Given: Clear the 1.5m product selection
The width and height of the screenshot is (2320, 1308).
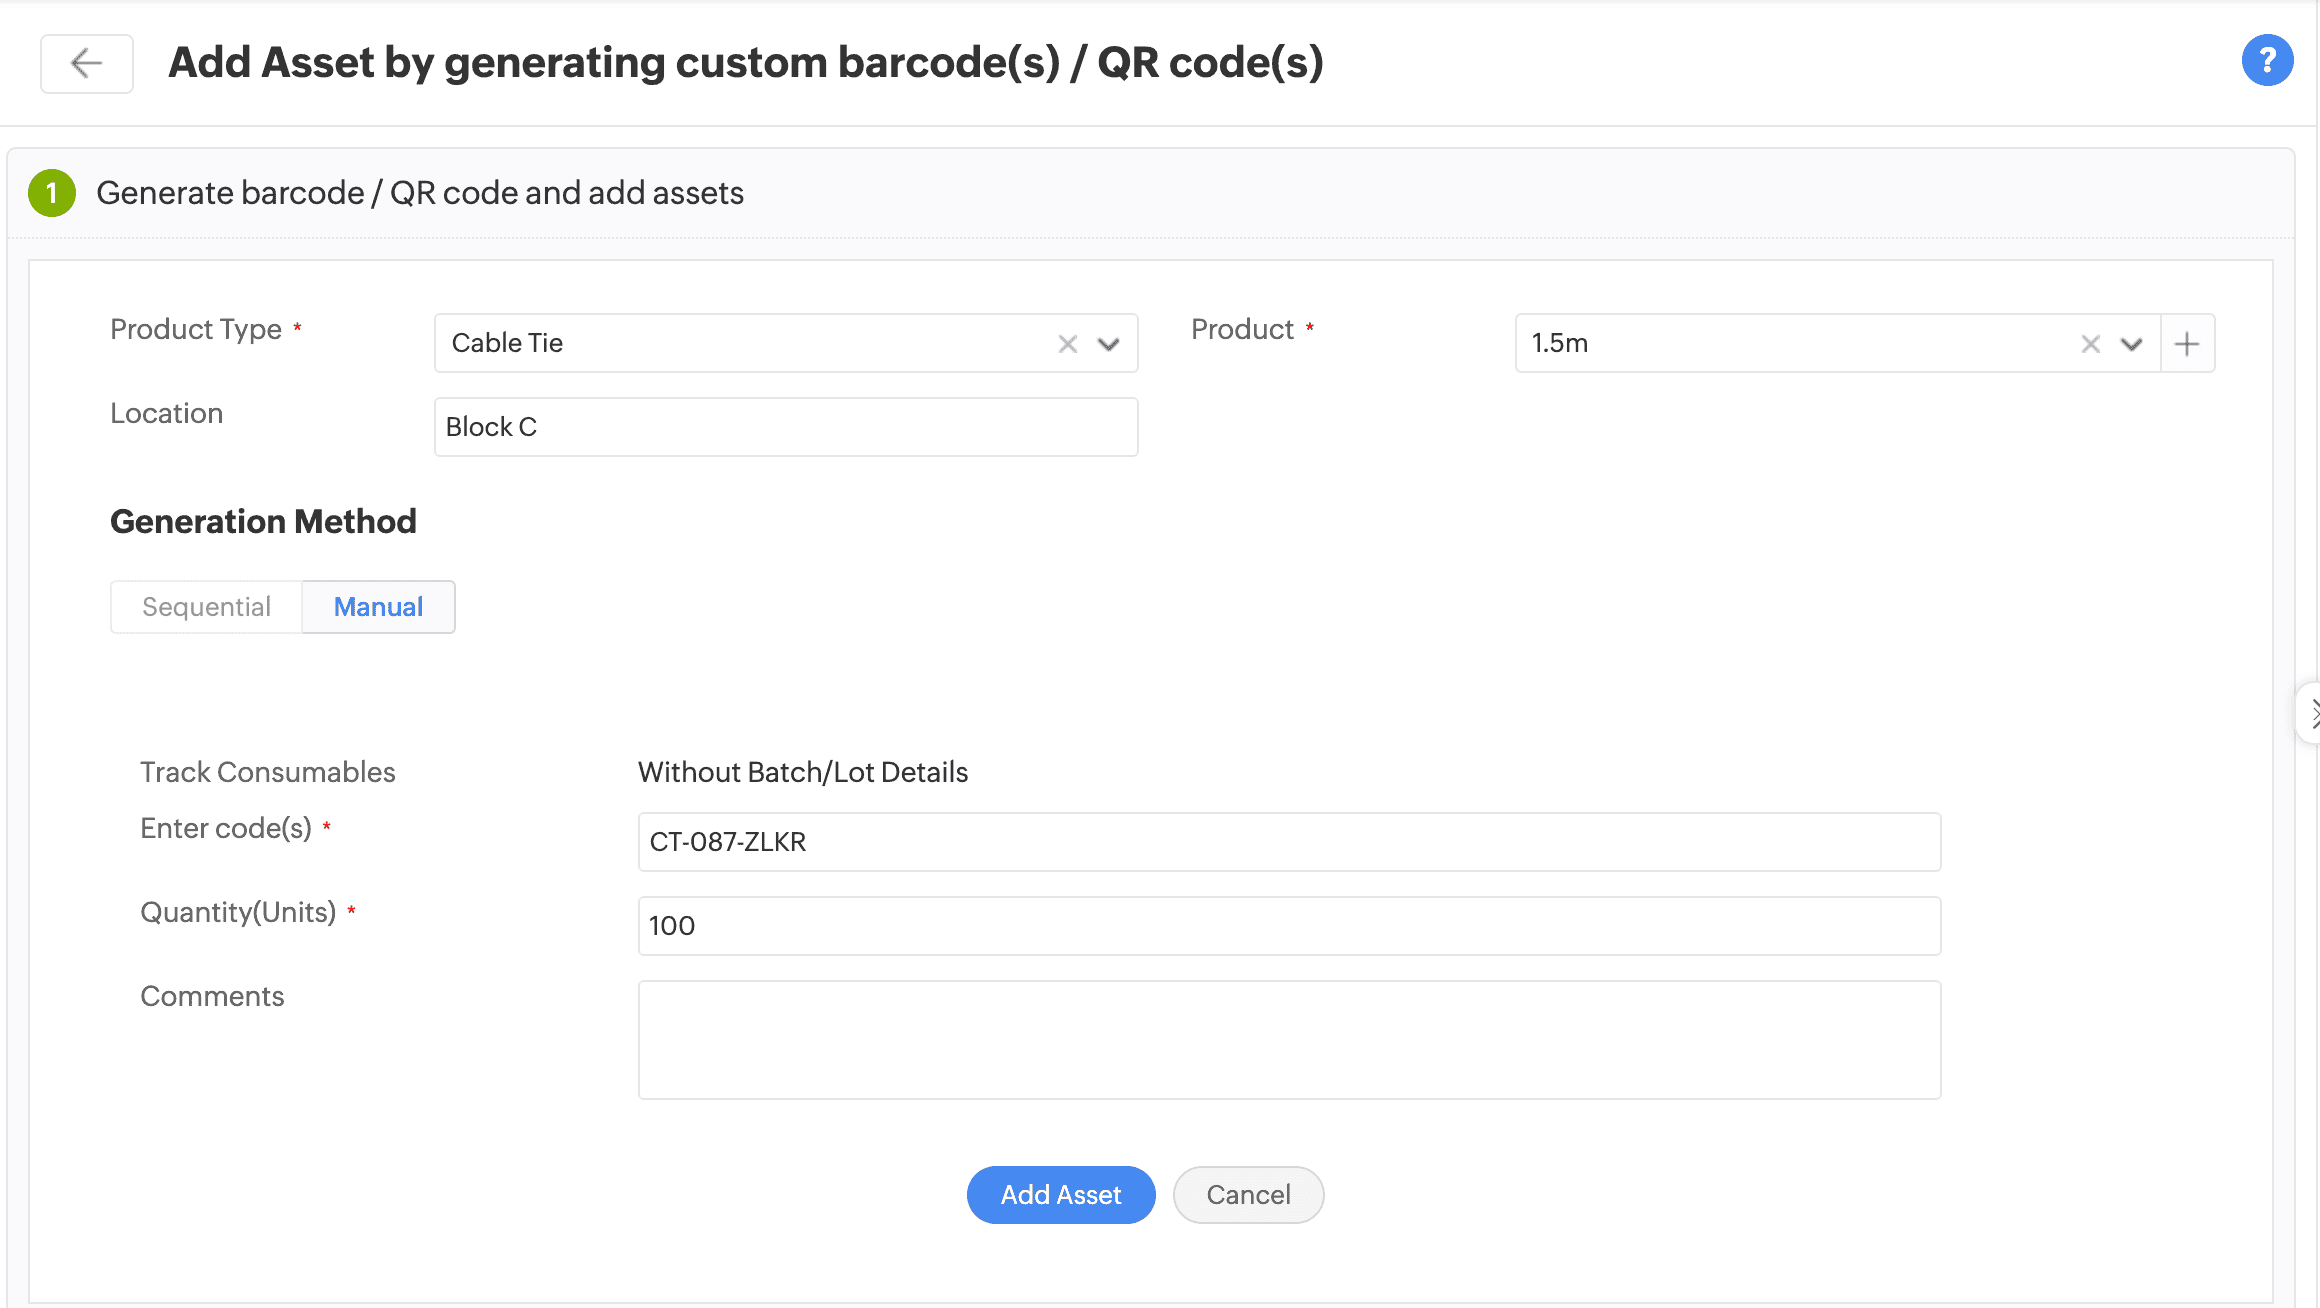Looking at the screenshot, I should click(2090, 344).
